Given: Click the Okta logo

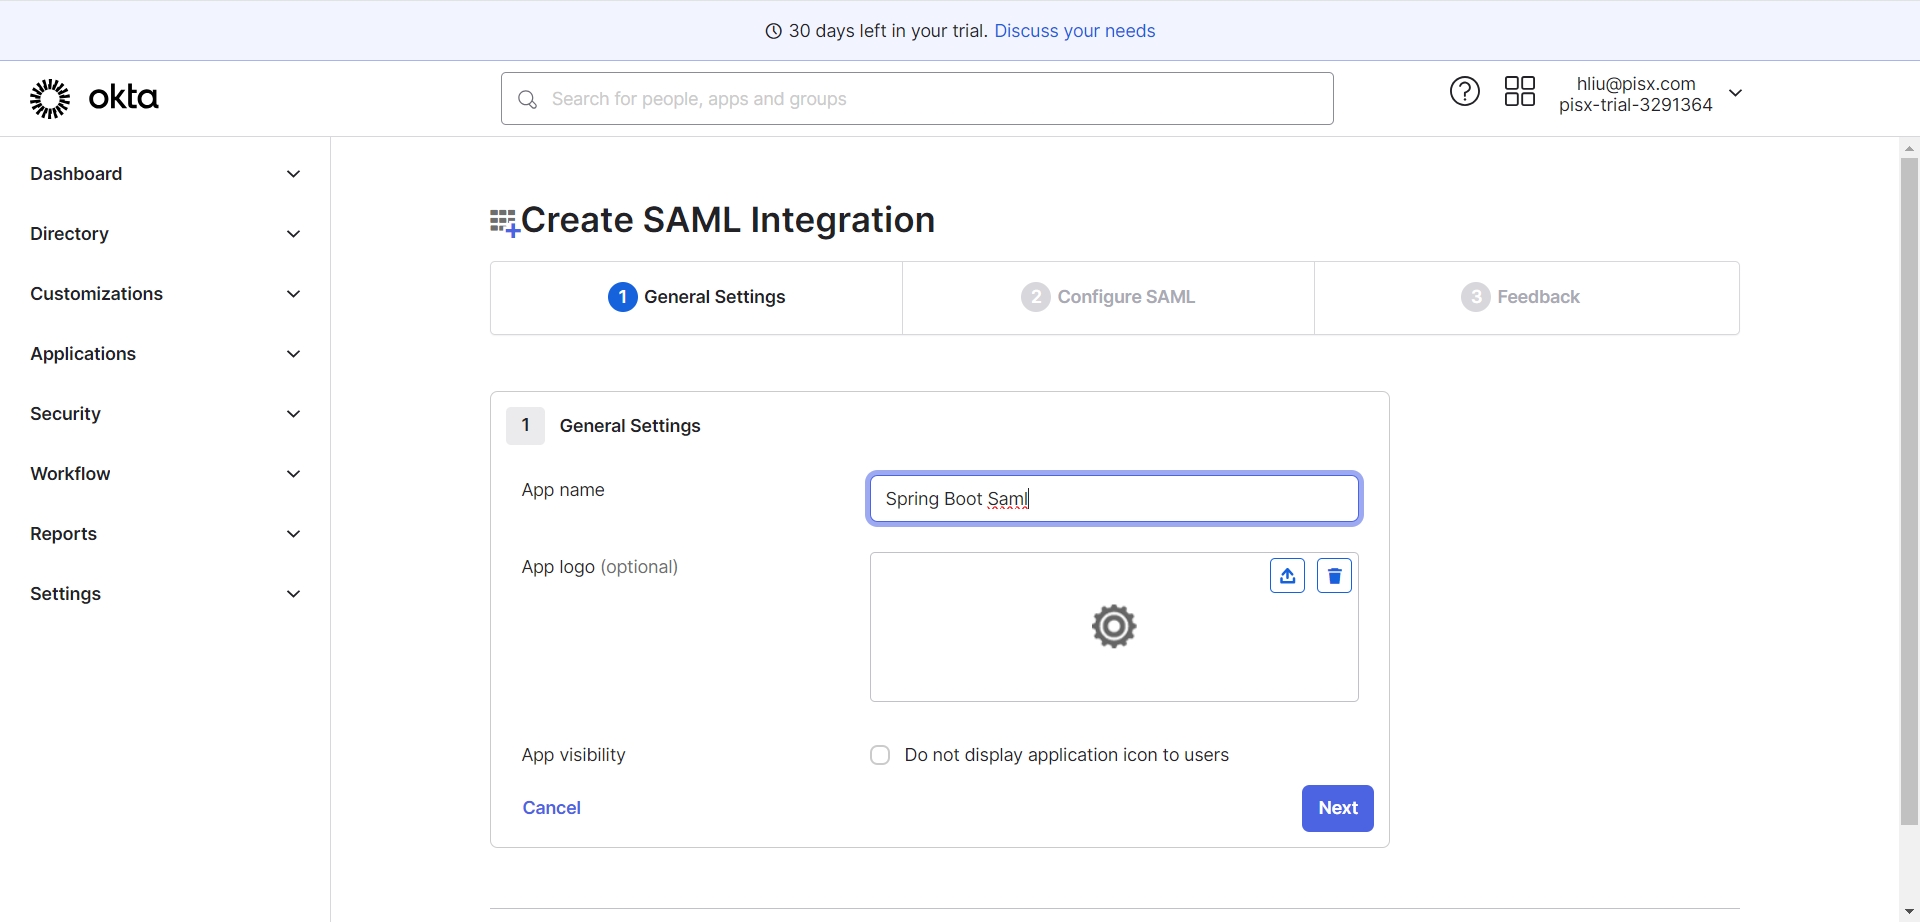Looking at the screenshot, I should 94,98.
